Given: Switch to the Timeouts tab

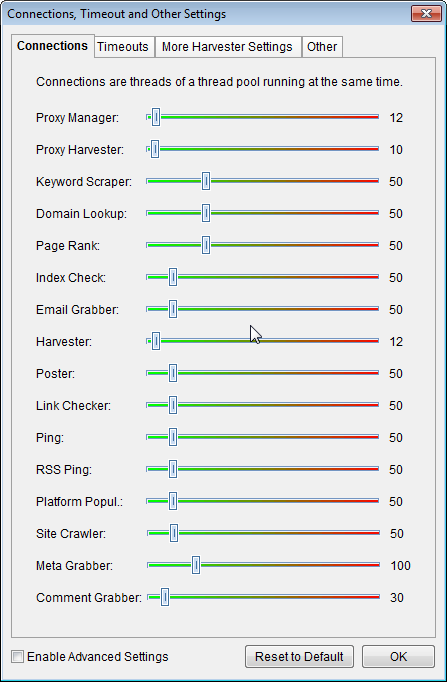Looking at the screenshot, I should [x=123, y=47].
